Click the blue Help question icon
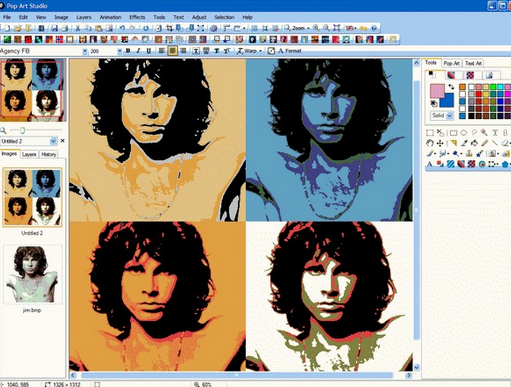Screen dimensions: 511x387 [374, 28]
